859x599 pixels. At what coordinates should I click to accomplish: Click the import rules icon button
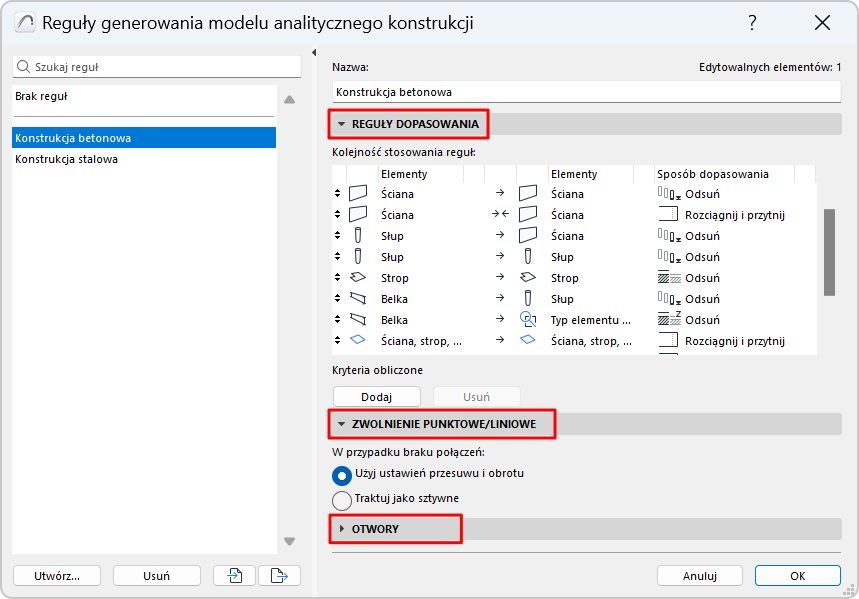pos(234,575)
